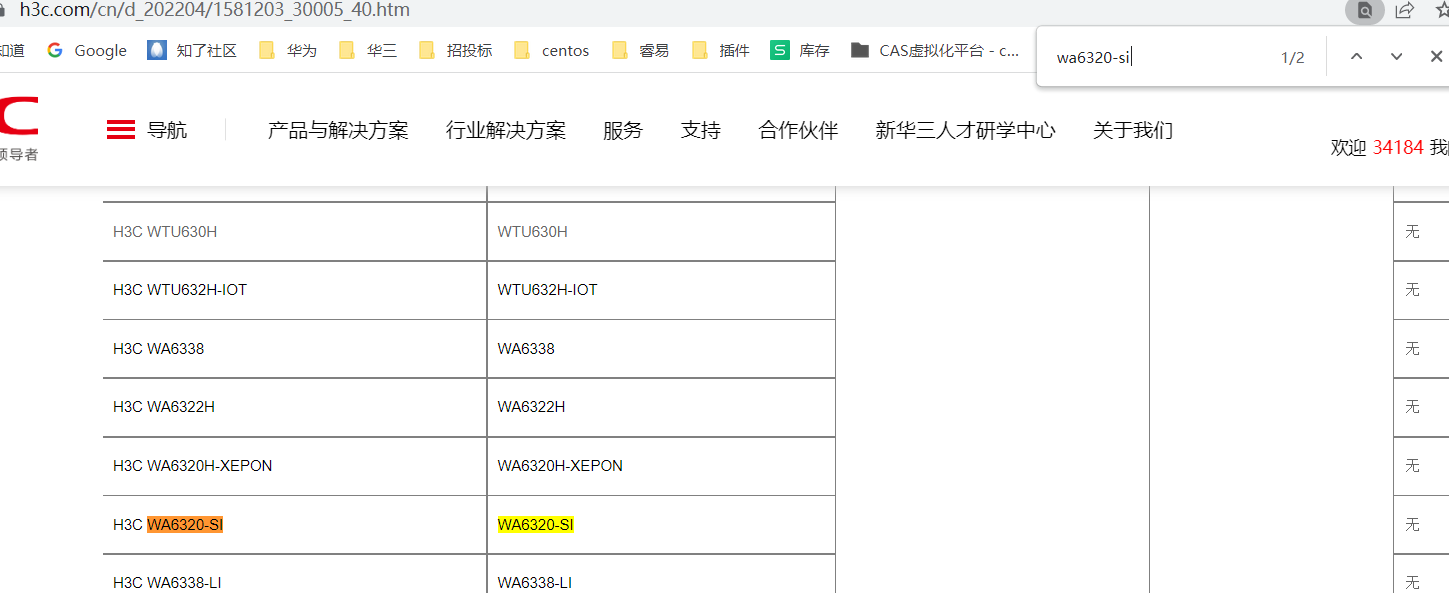Screen dimensions: 1449x593
Task: Click the H3C WTU632H-IOT cell
Action: 295,290
